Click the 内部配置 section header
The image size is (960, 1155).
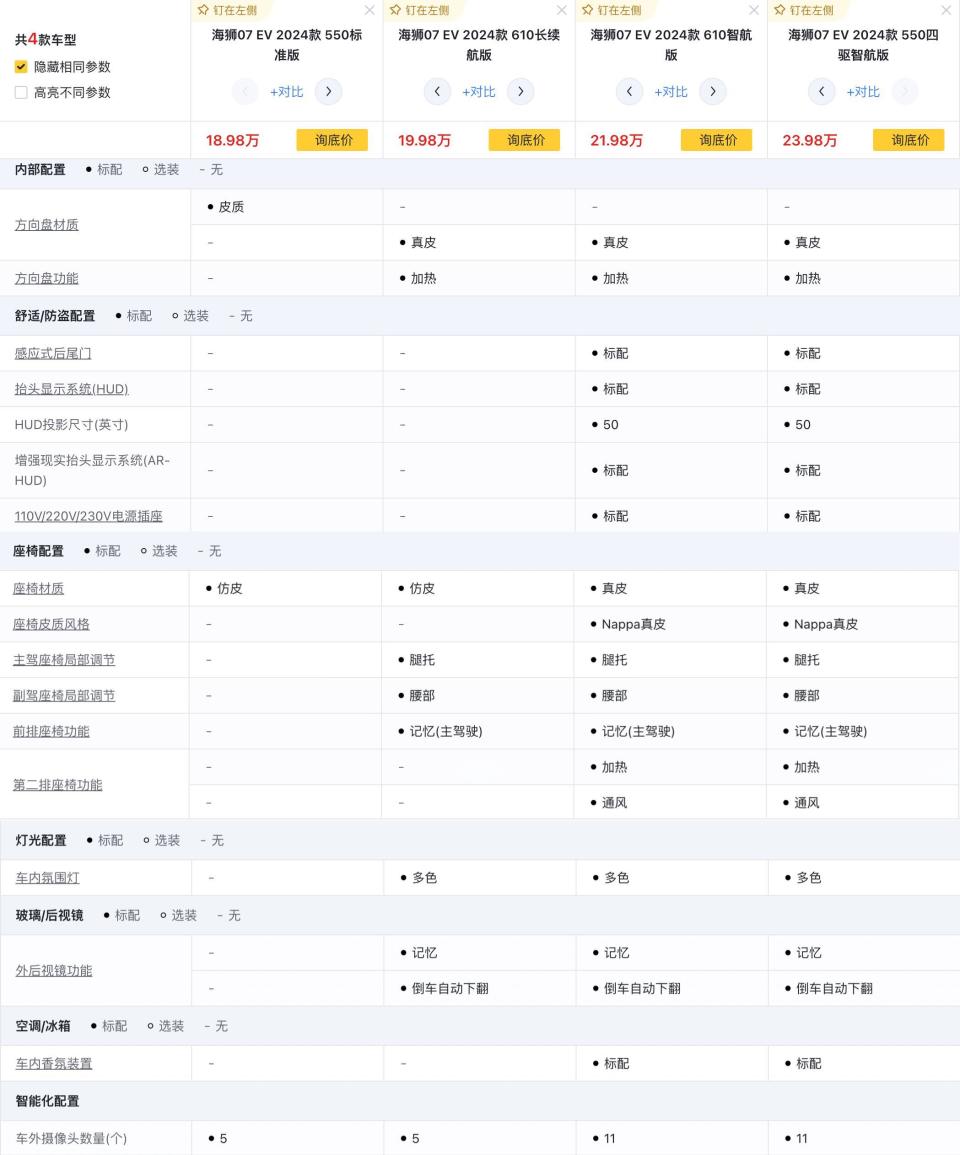pyautogui.click(x=40, y=169)
